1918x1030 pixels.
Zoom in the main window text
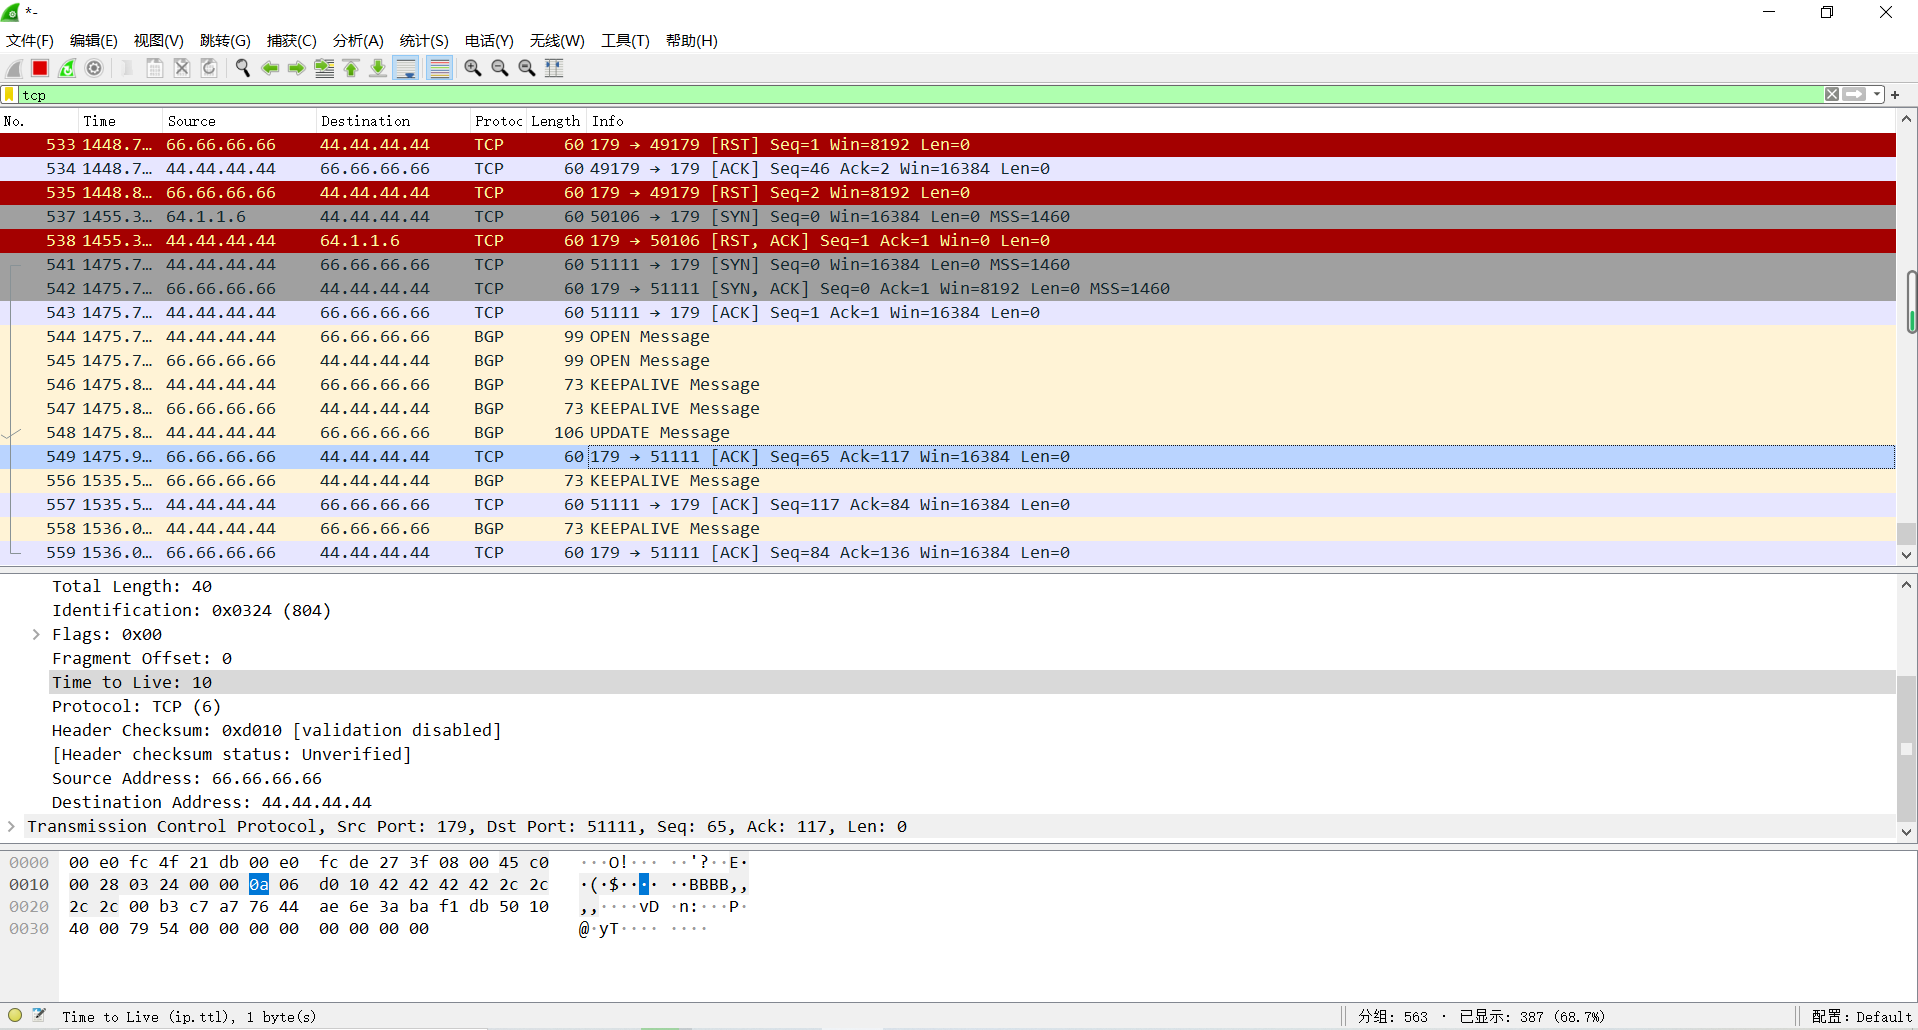(x=473, y=68)
